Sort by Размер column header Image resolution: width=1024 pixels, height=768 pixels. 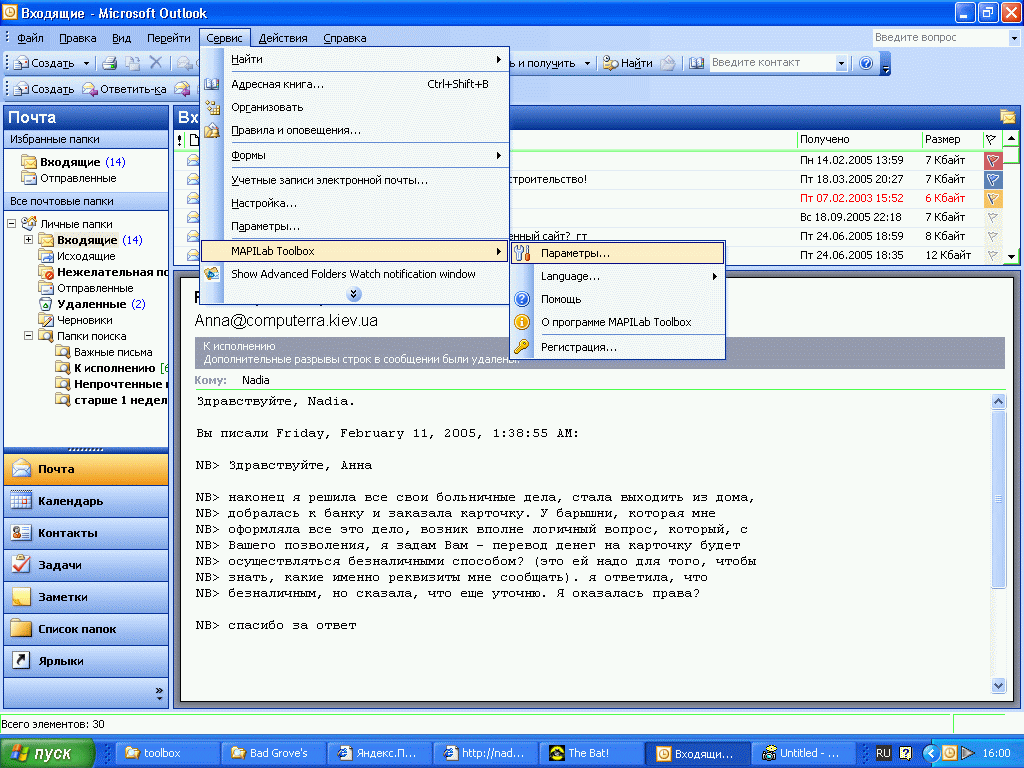[x=952, y=139]
